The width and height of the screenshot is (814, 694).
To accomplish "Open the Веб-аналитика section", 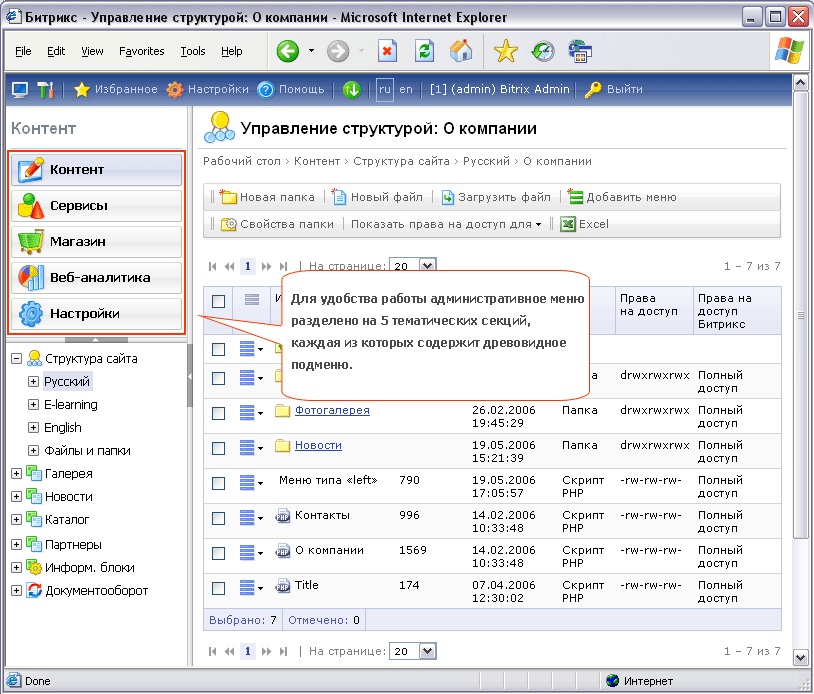I will 97,278.
